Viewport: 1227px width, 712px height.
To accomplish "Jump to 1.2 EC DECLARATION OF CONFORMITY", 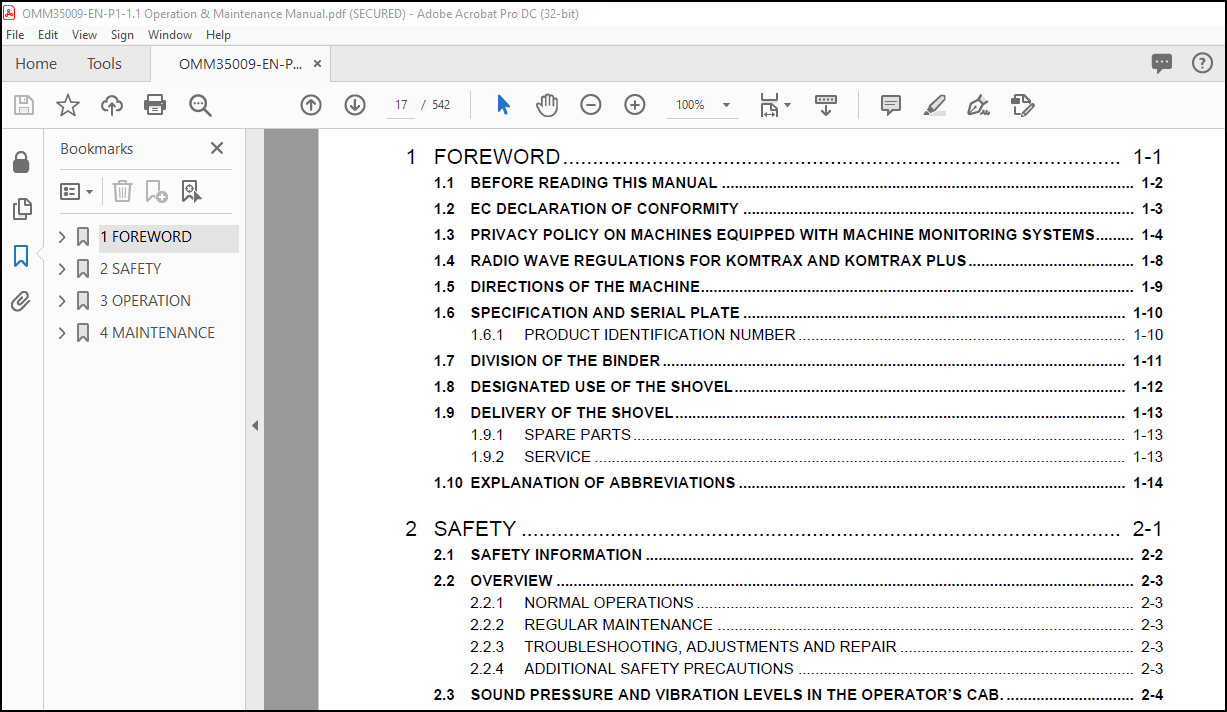I will pyautogui.click(x=604, y=209).
